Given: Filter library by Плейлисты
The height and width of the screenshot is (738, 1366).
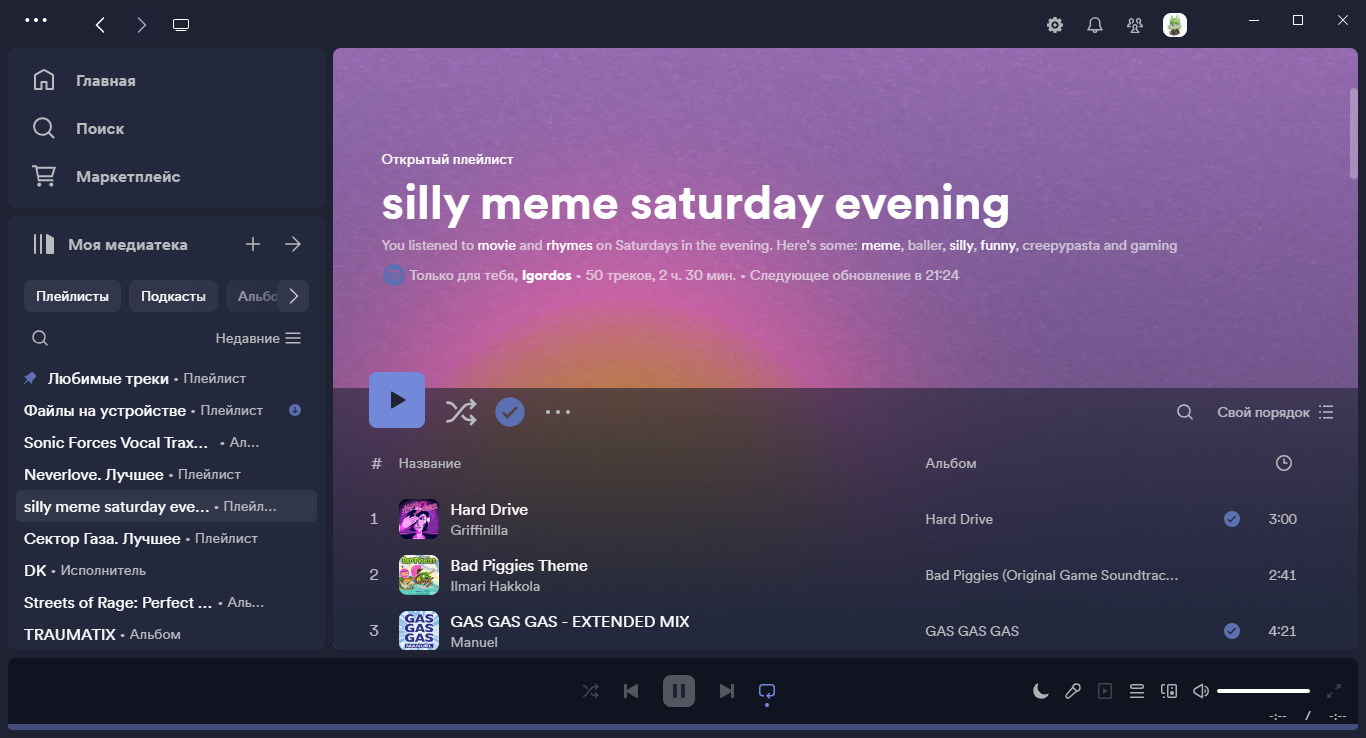Looking at the screenshot, I should click(73, 296).
